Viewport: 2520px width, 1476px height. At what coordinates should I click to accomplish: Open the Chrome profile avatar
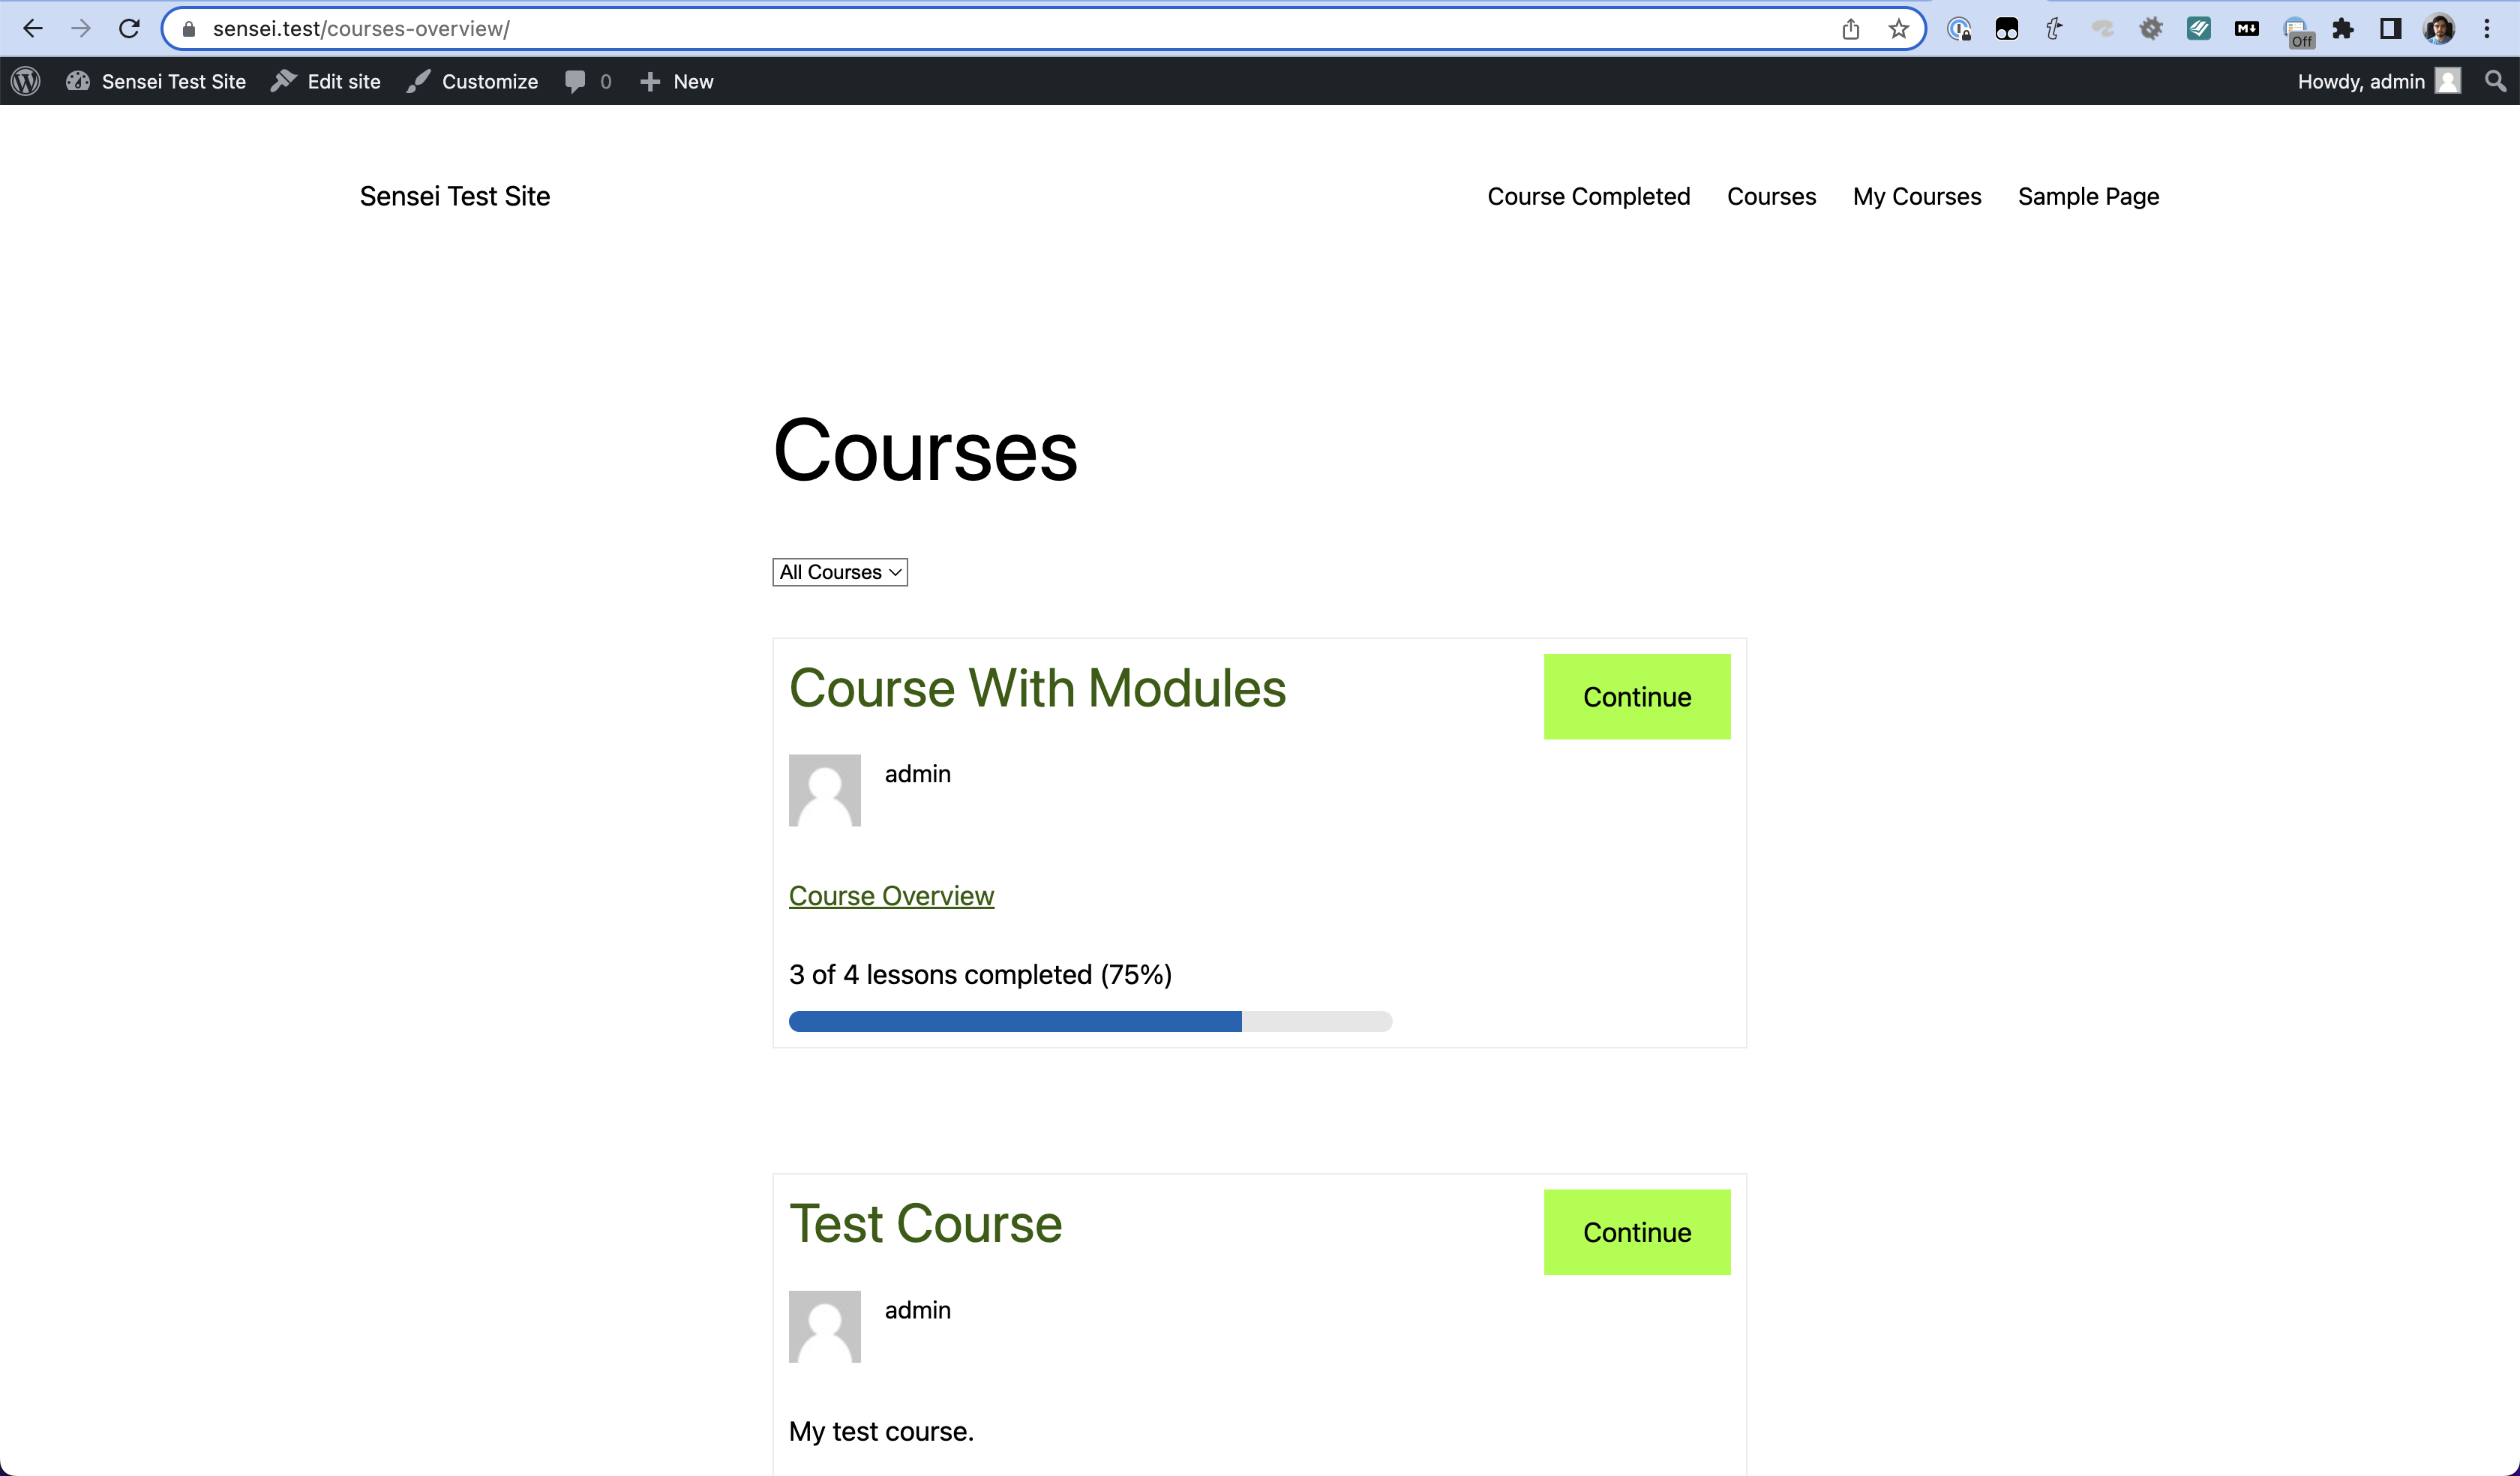(2438, 29)
